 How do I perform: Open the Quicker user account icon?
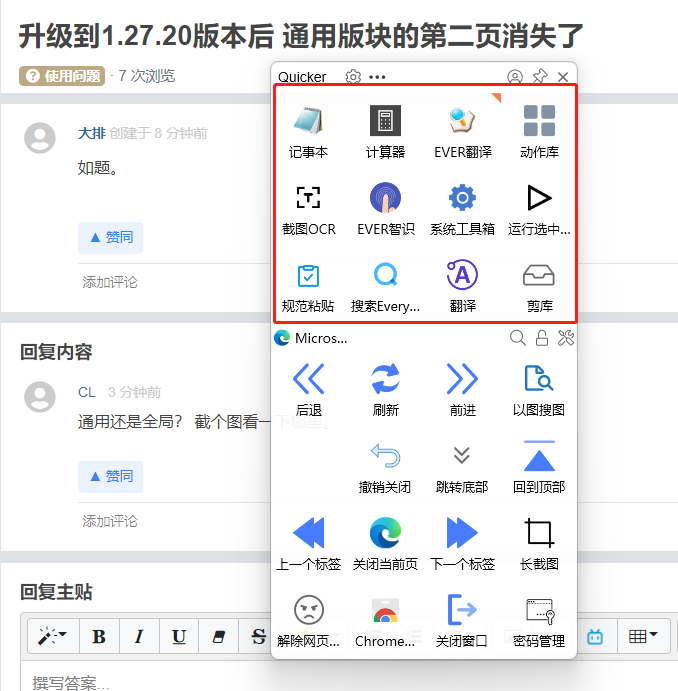tap(515, 77)
